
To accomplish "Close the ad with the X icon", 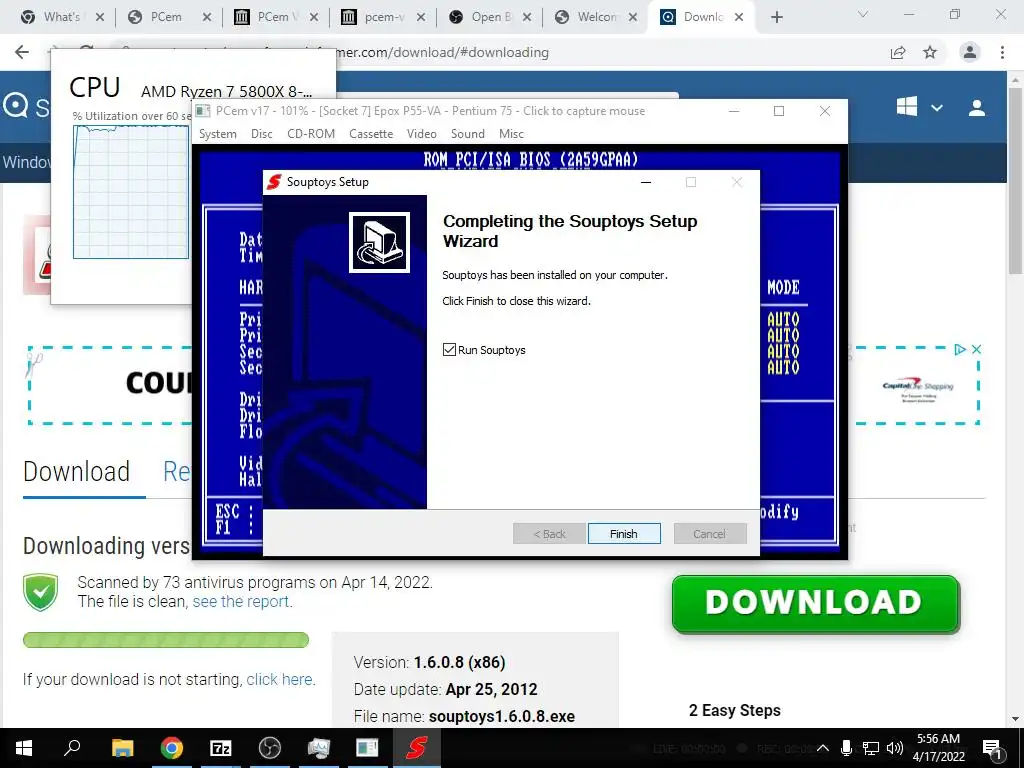I will 976,349.
